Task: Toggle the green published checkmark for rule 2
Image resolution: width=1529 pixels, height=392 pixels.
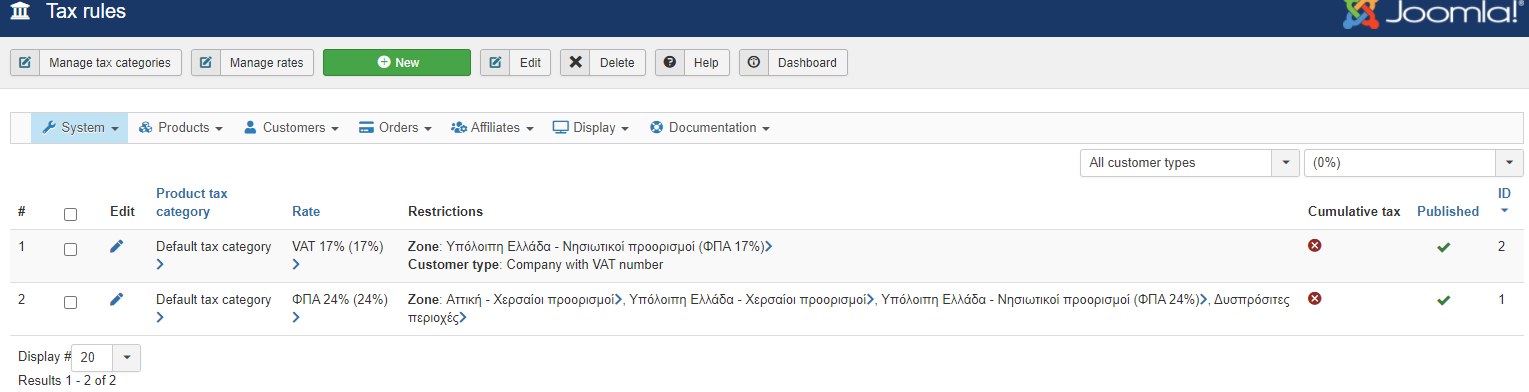Action: click(1443, 300)
